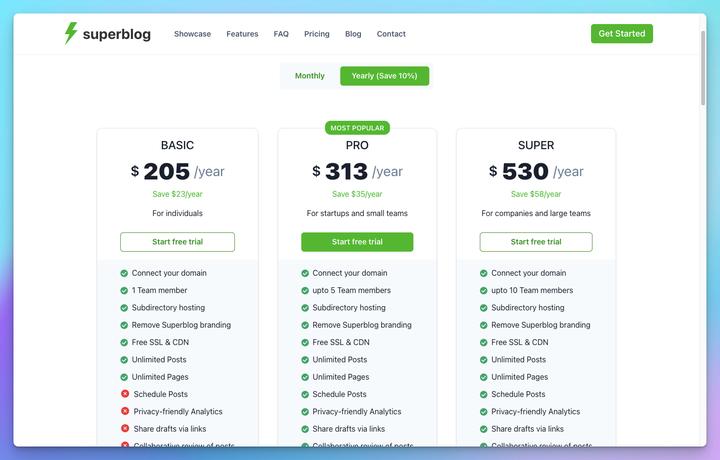Viewport: 720px width, 460px height.
Task: Open the Blog navigation link
Action: click(x=353, y=34)
